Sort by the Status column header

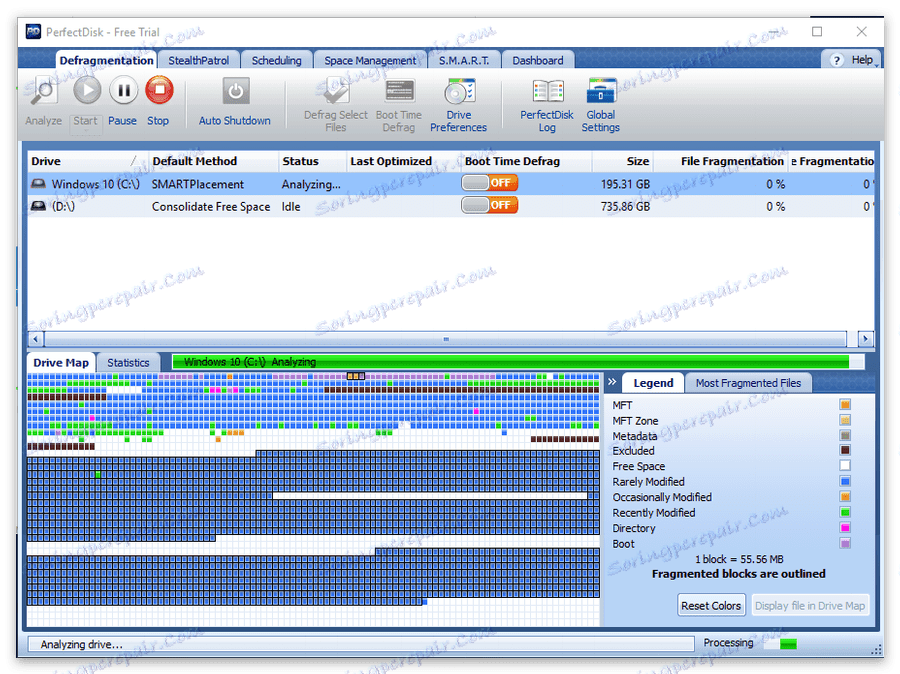[x=312, y=161]
